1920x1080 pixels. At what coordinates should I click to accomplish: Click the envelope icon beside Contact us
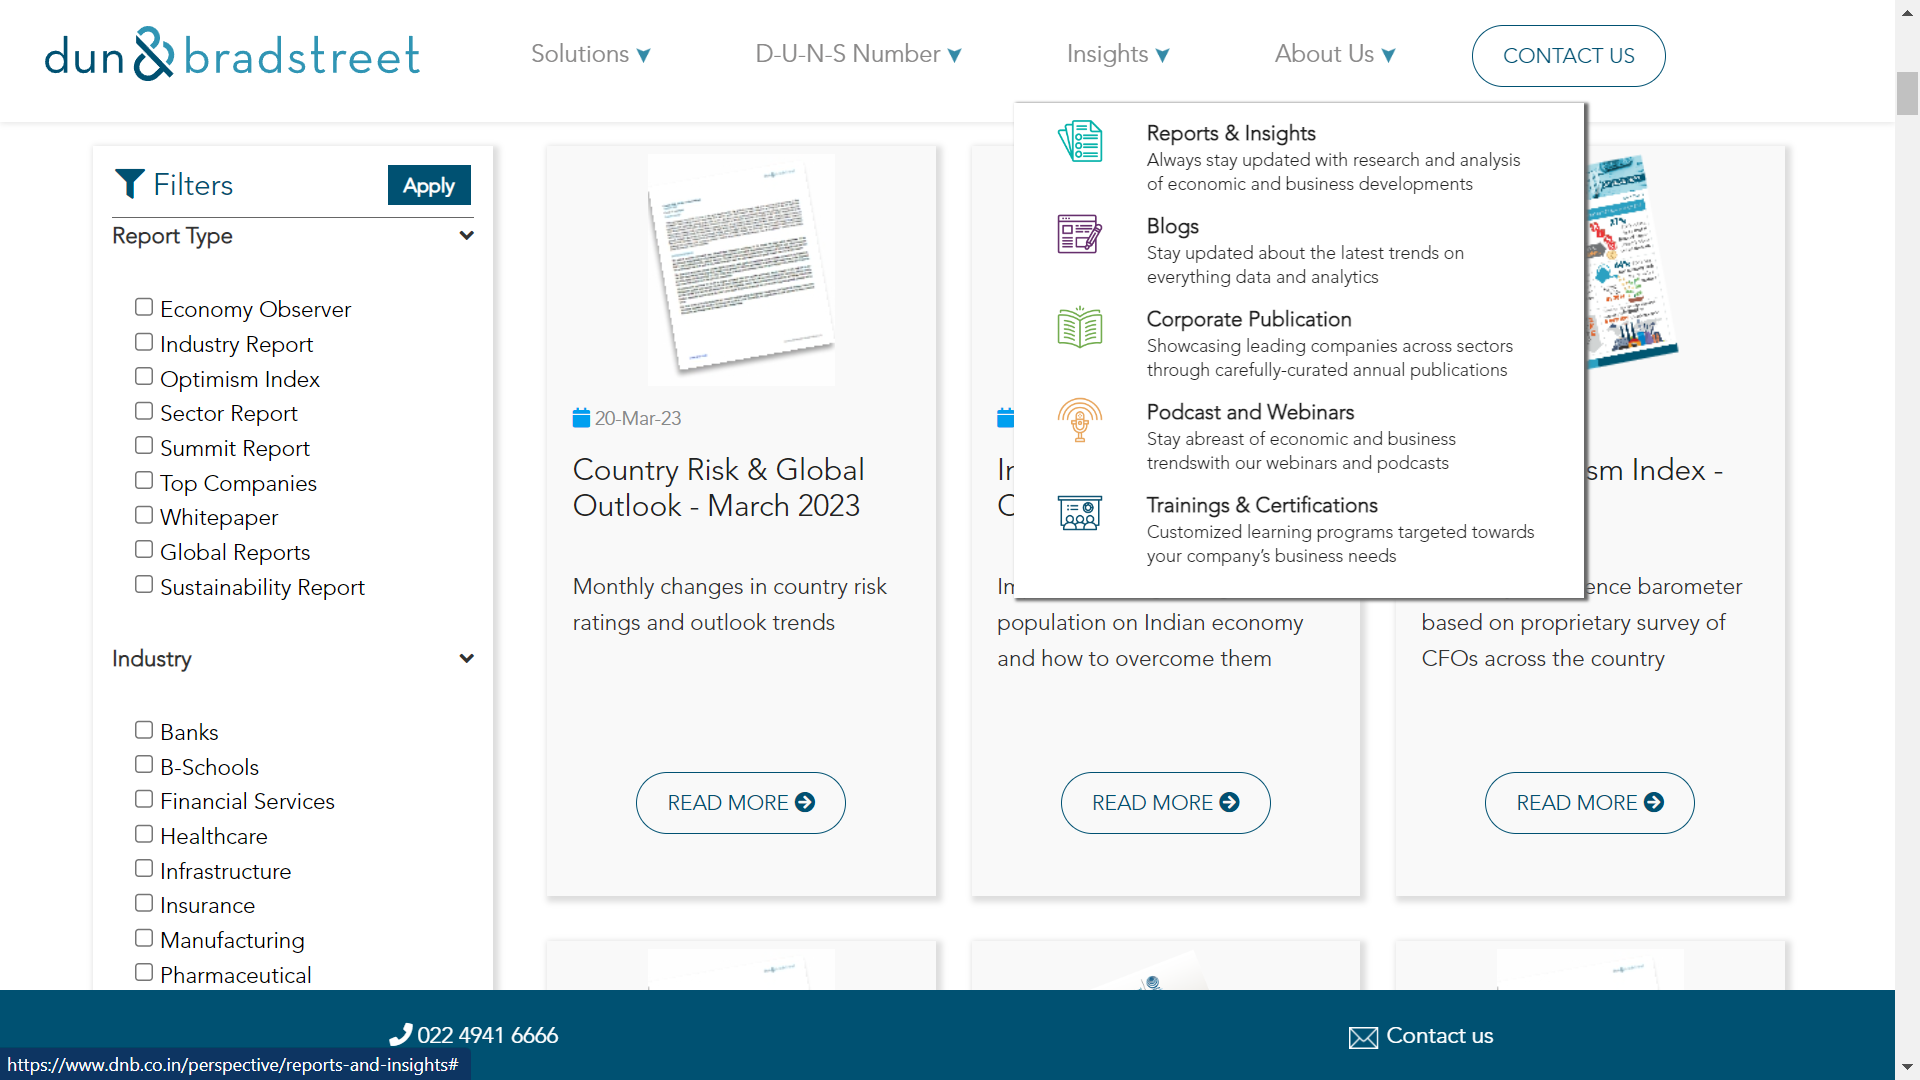[1363, 1038]
